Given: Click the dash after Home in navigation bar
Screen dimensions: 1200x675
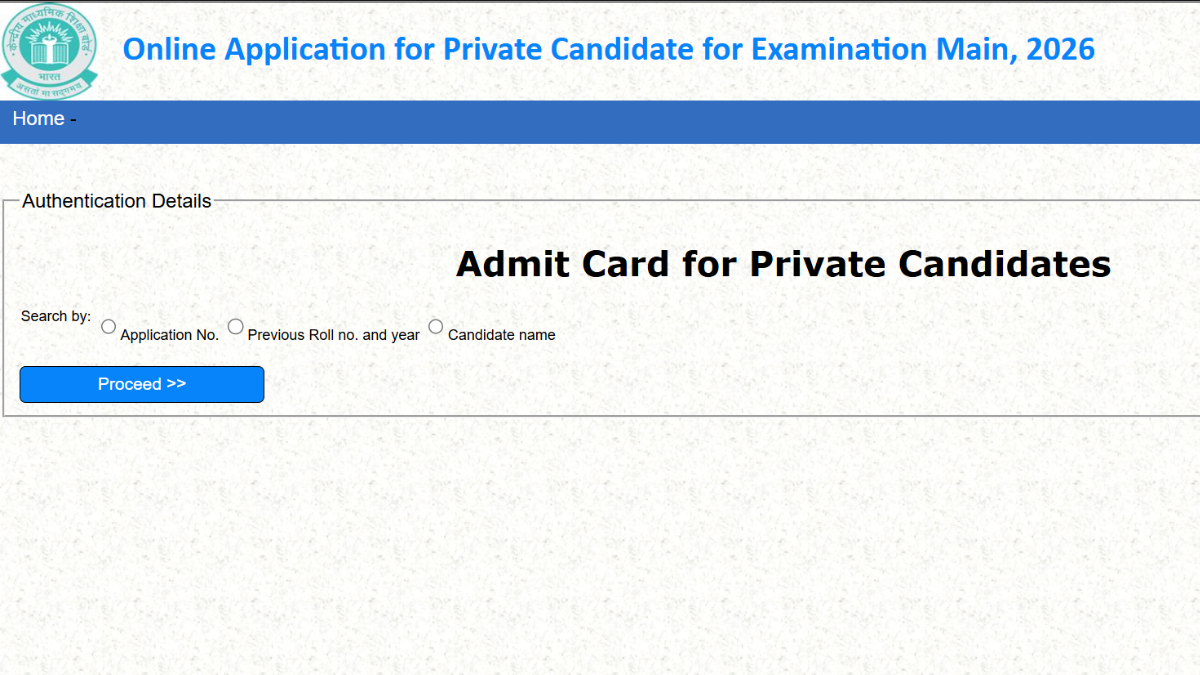Looking at the screenshot, I should [x=73, y=119].
